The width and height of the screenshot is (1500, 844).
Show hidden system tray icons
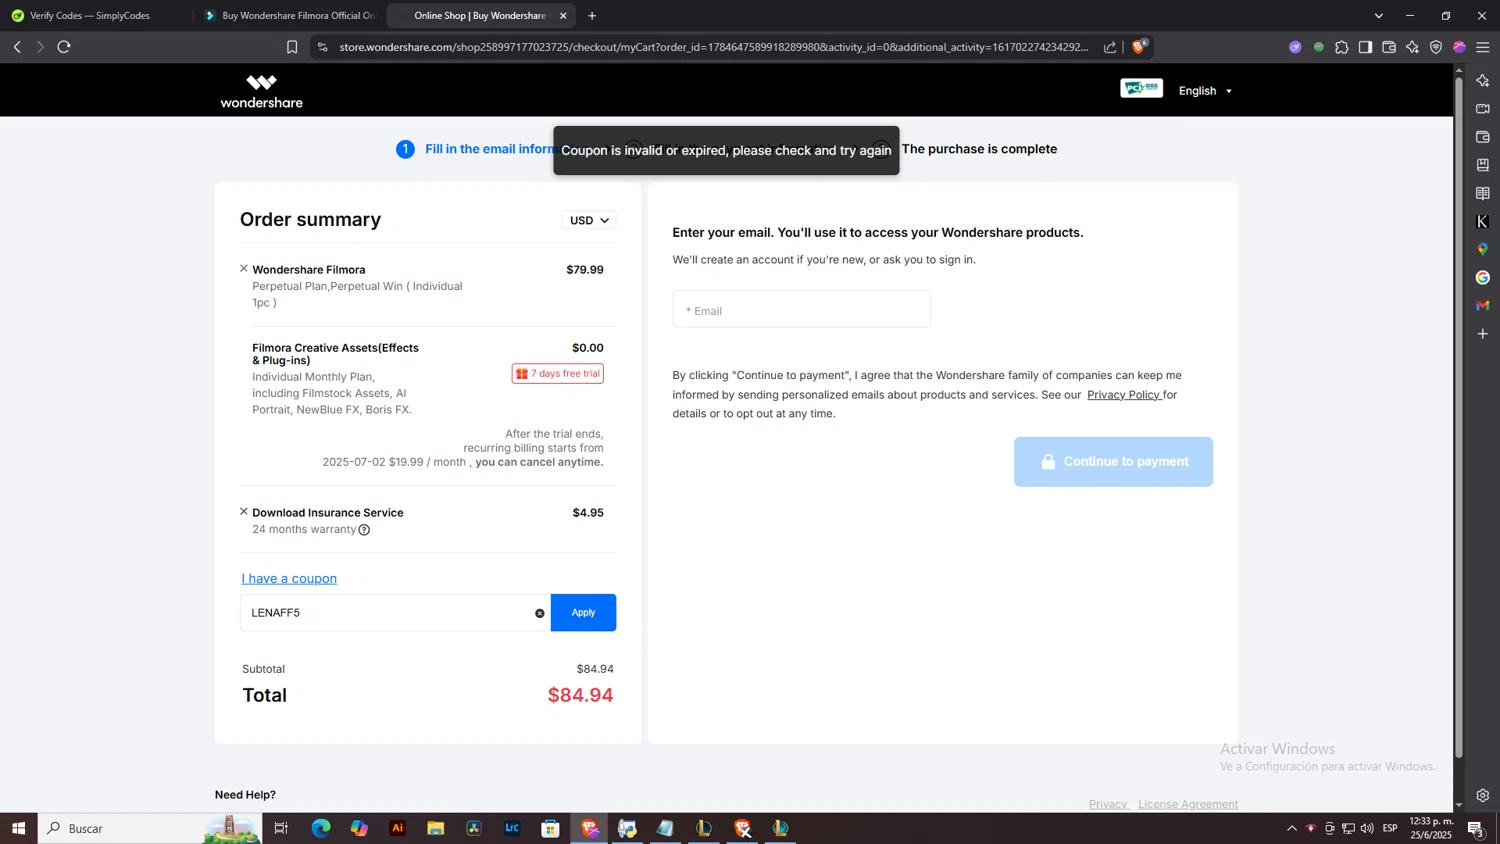(x=1292, y=828)
